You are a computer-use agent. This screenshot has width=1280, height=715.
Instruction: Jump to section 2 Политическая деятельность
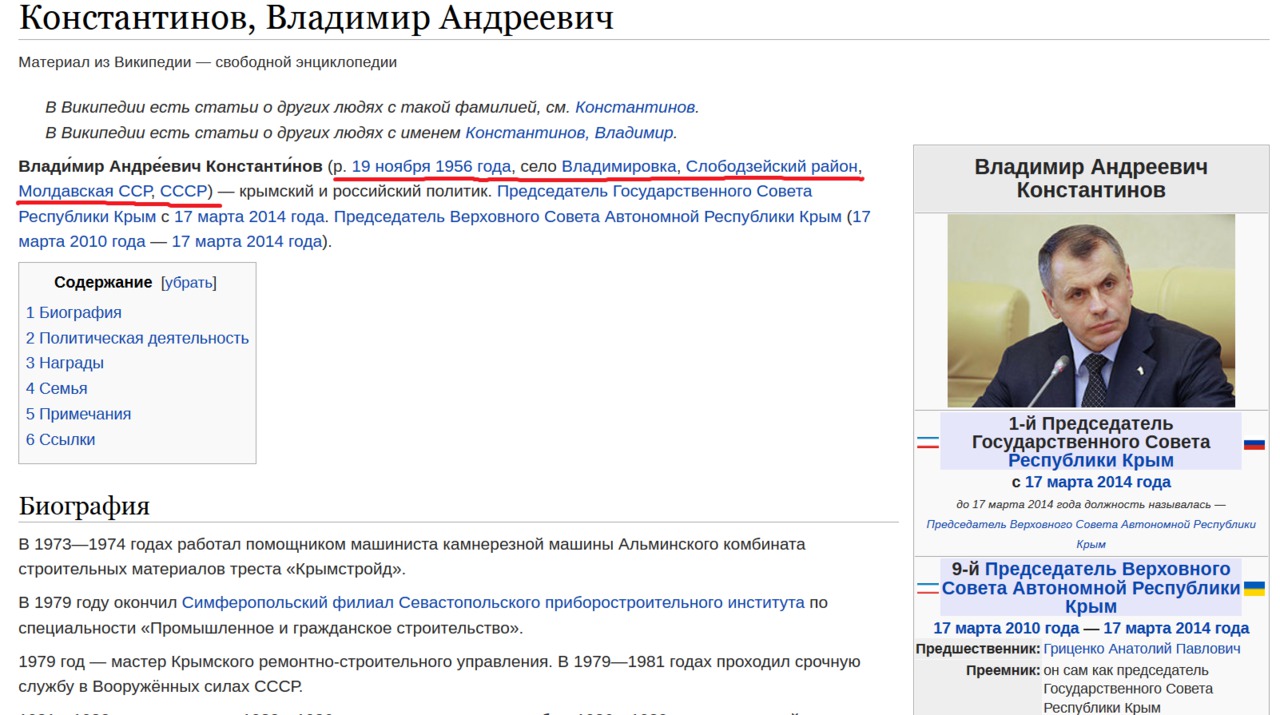click(x=137, y=338)
